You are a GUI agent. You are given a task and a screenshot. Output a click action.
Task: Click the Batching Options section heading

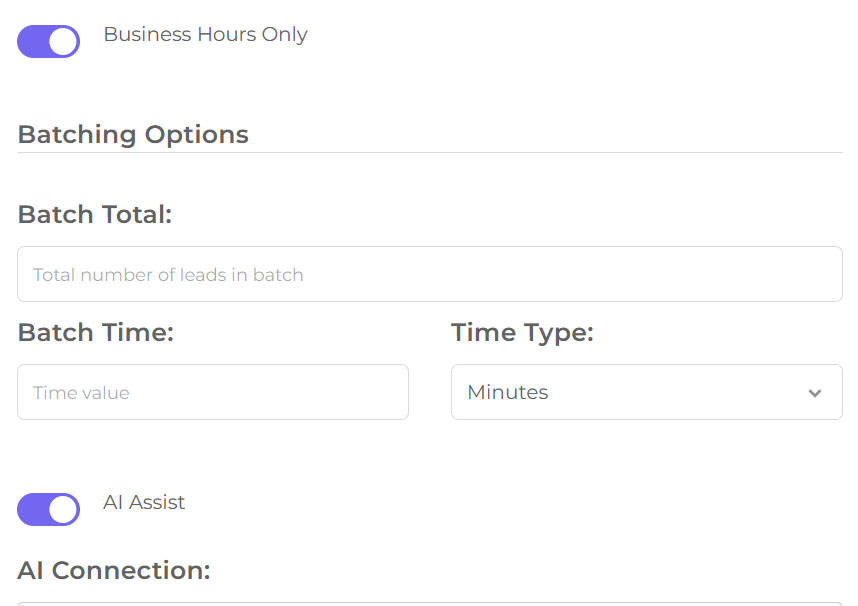(x=133, y=134)
